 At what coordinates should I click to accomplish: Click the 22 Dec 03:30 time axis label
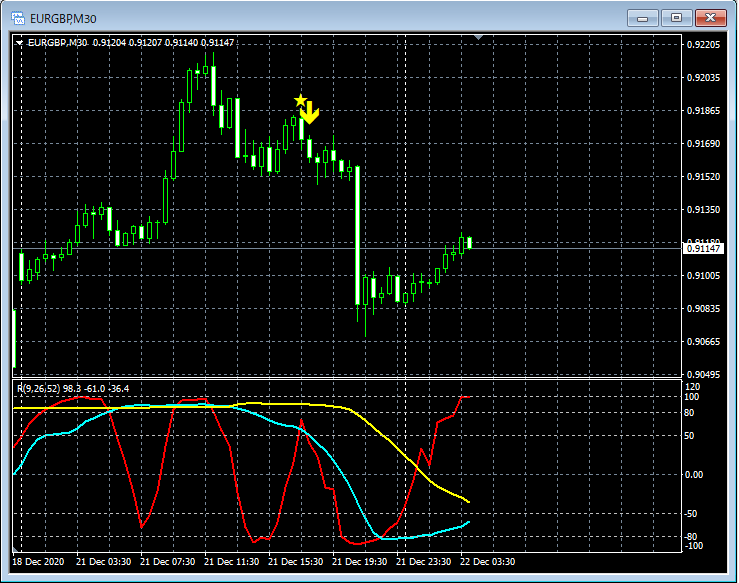[486, 562]
